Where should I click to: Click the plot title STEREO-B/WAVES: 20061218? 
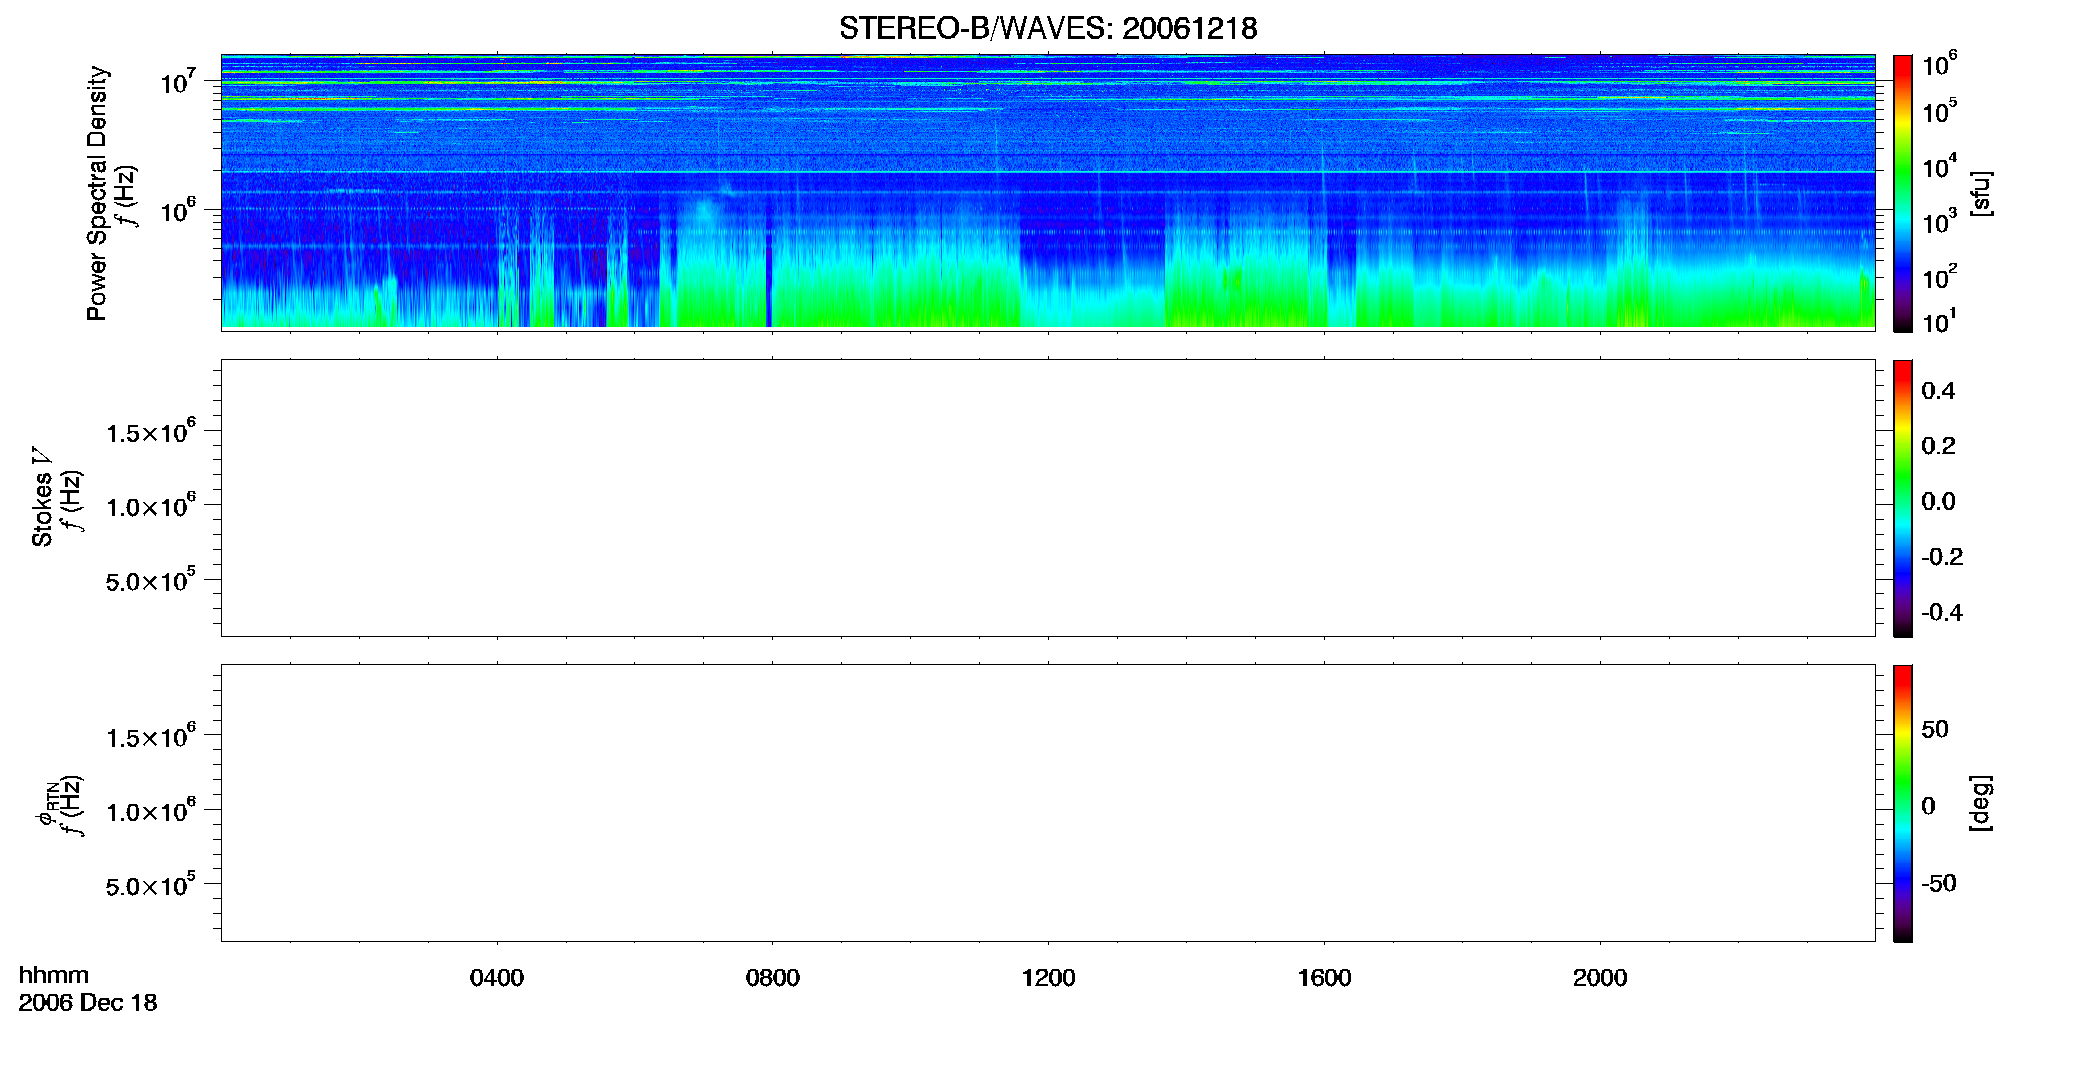point(1048,28)
